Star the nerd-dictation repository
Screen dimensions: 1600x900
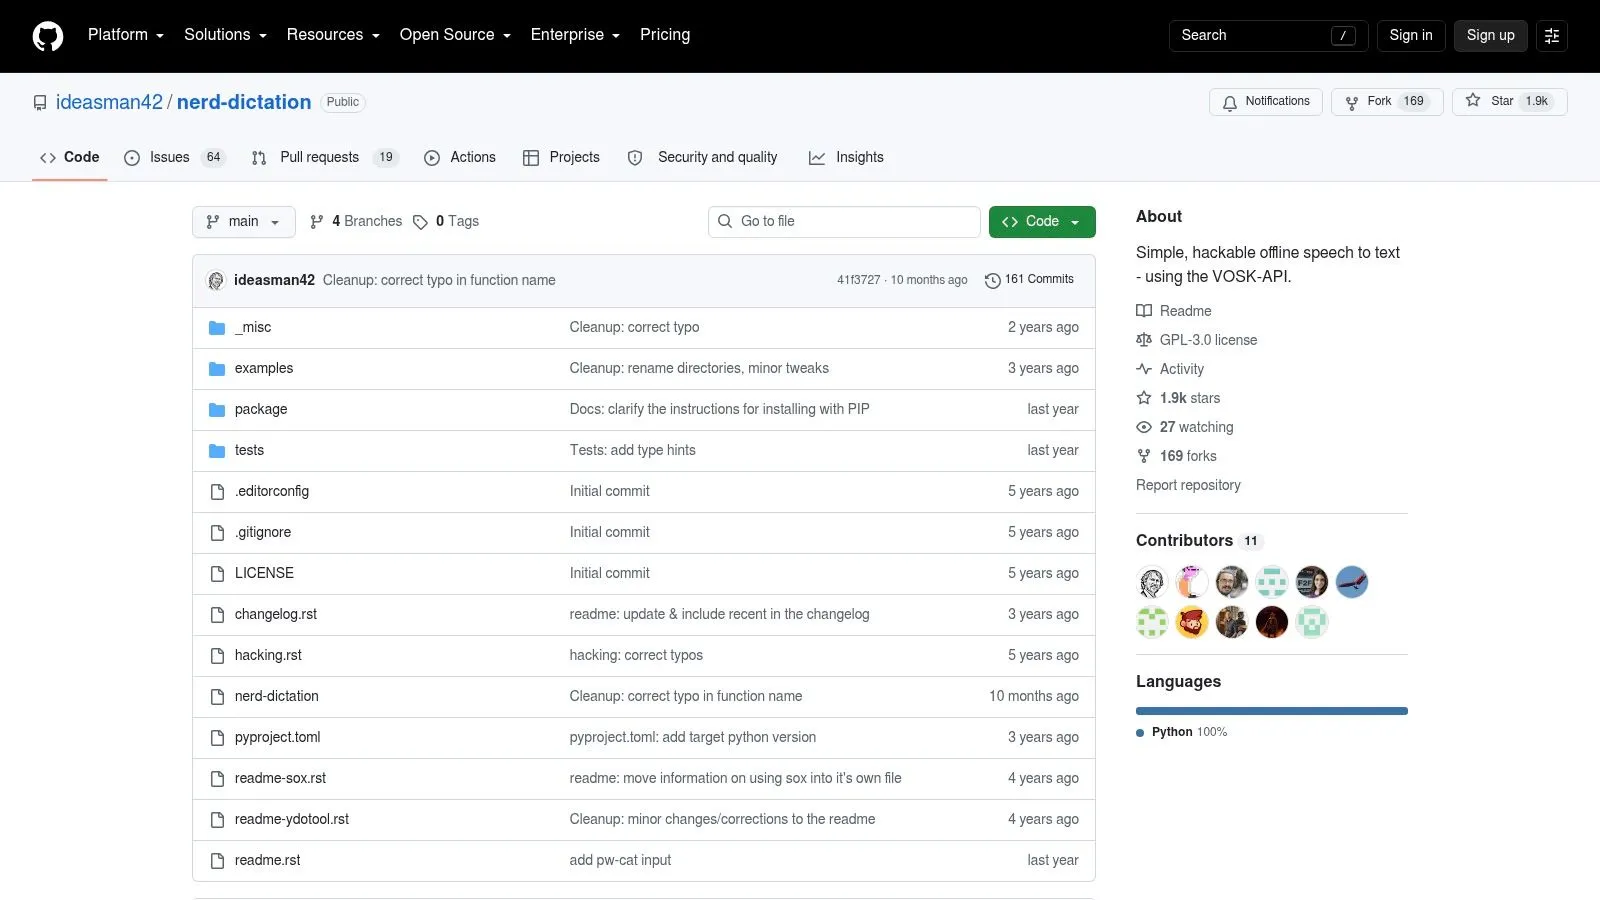(x=1509, y=102)
